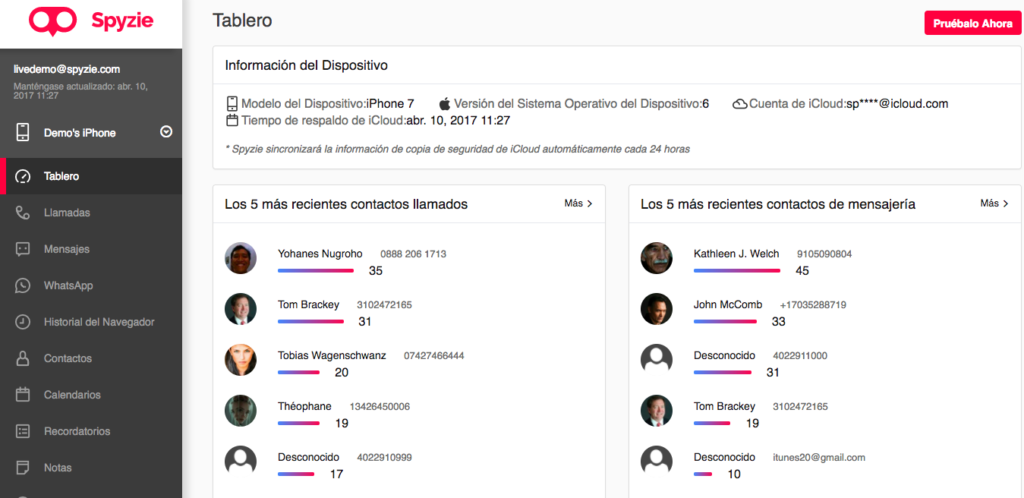
Task: Open the Llamadas menu item
Action: (91, 213)
